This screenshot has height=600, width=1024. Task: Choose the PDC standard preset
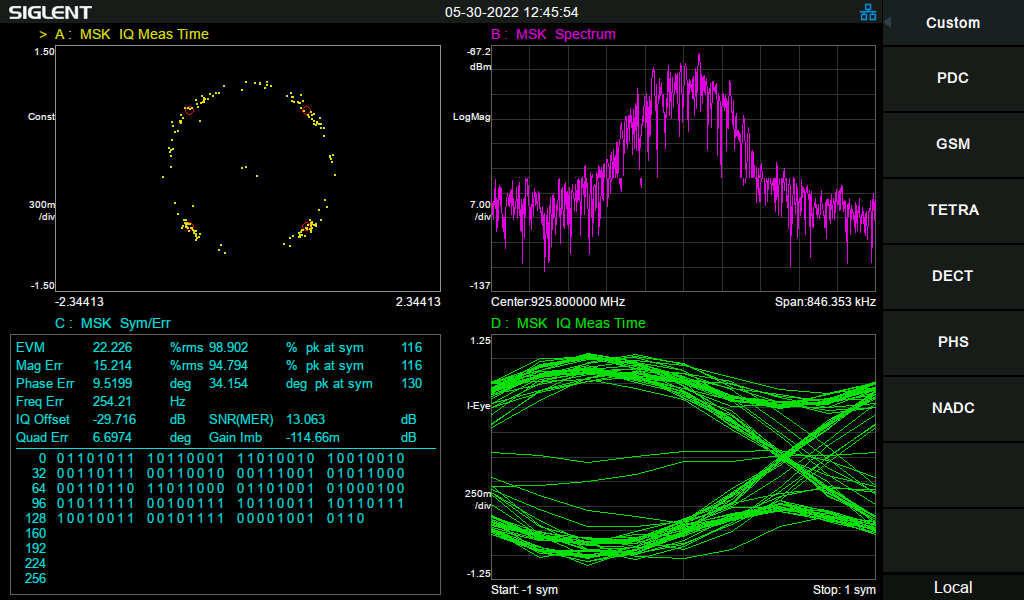[953, 78]
